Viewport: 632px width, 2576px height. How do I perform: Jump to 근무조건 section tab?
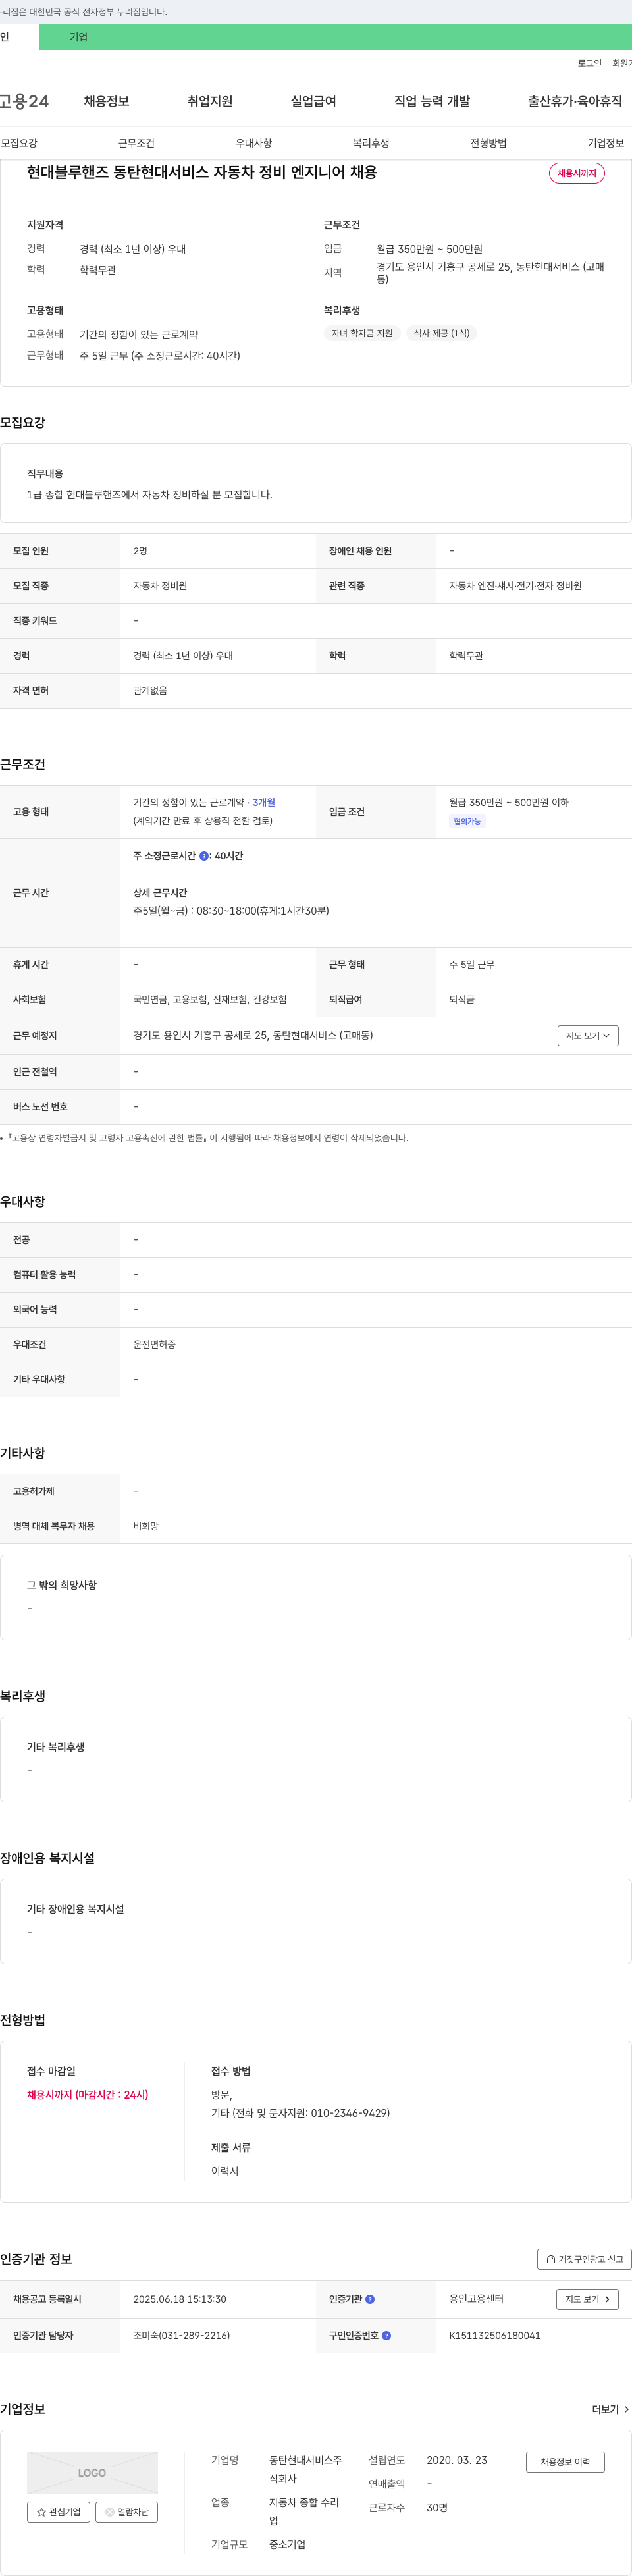136,143
